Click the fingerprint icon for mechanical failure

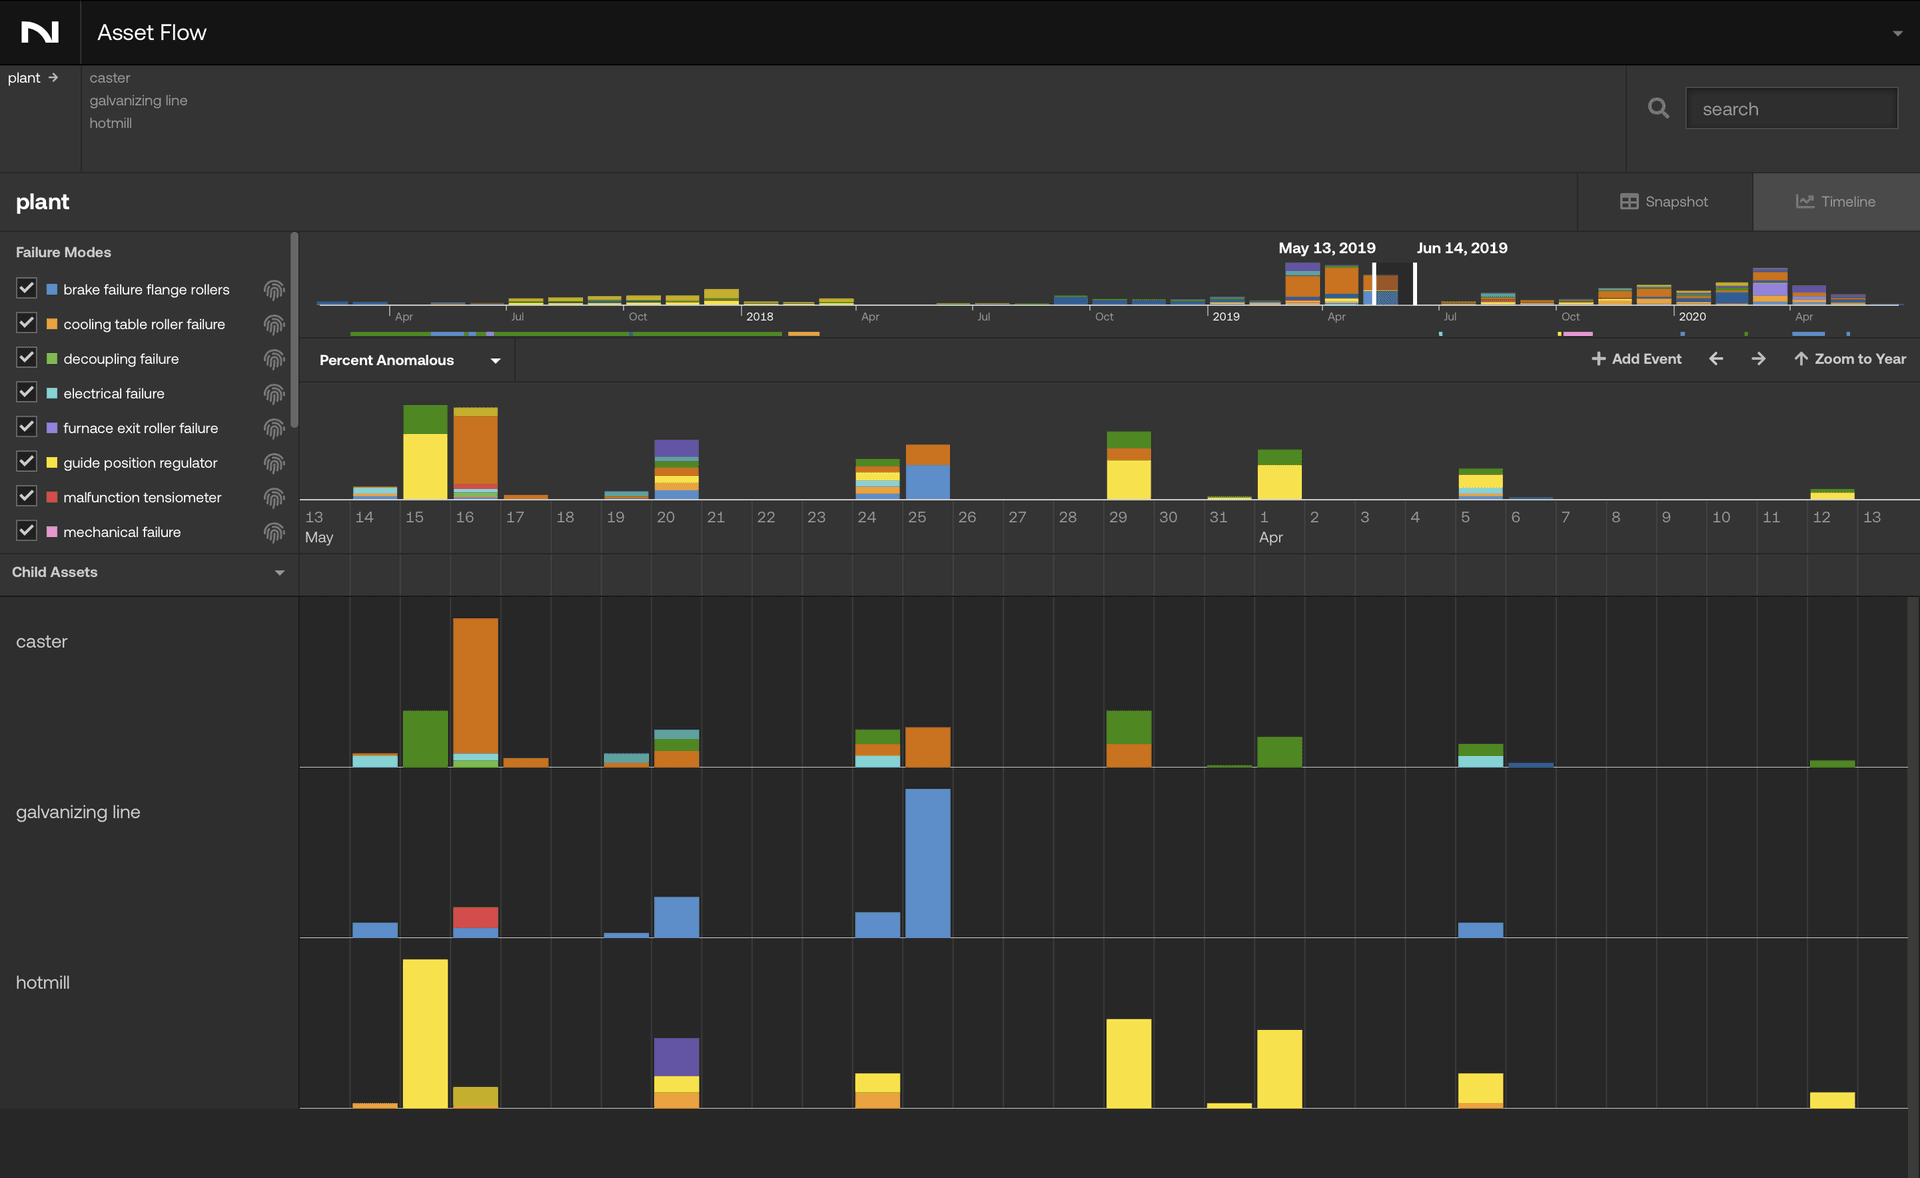274,533
